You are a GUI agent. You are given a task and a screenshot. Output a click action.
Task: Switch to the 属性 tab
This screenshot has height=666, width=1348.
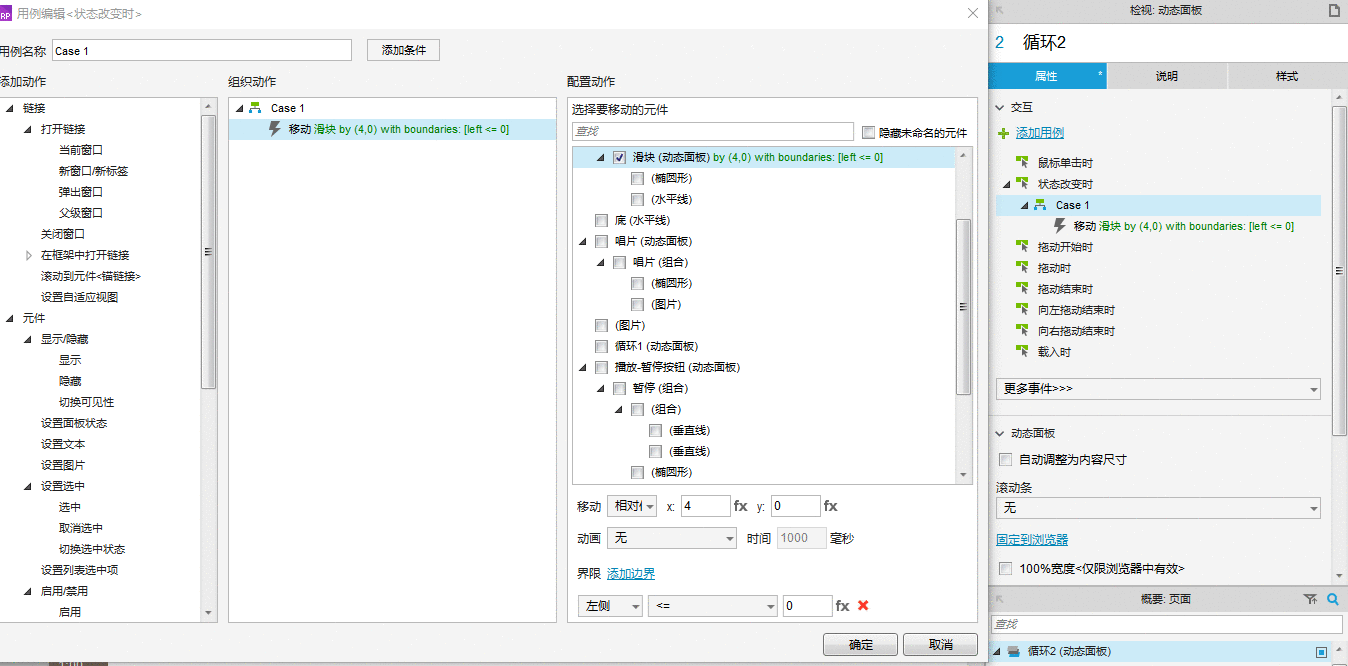[1047, 76]
